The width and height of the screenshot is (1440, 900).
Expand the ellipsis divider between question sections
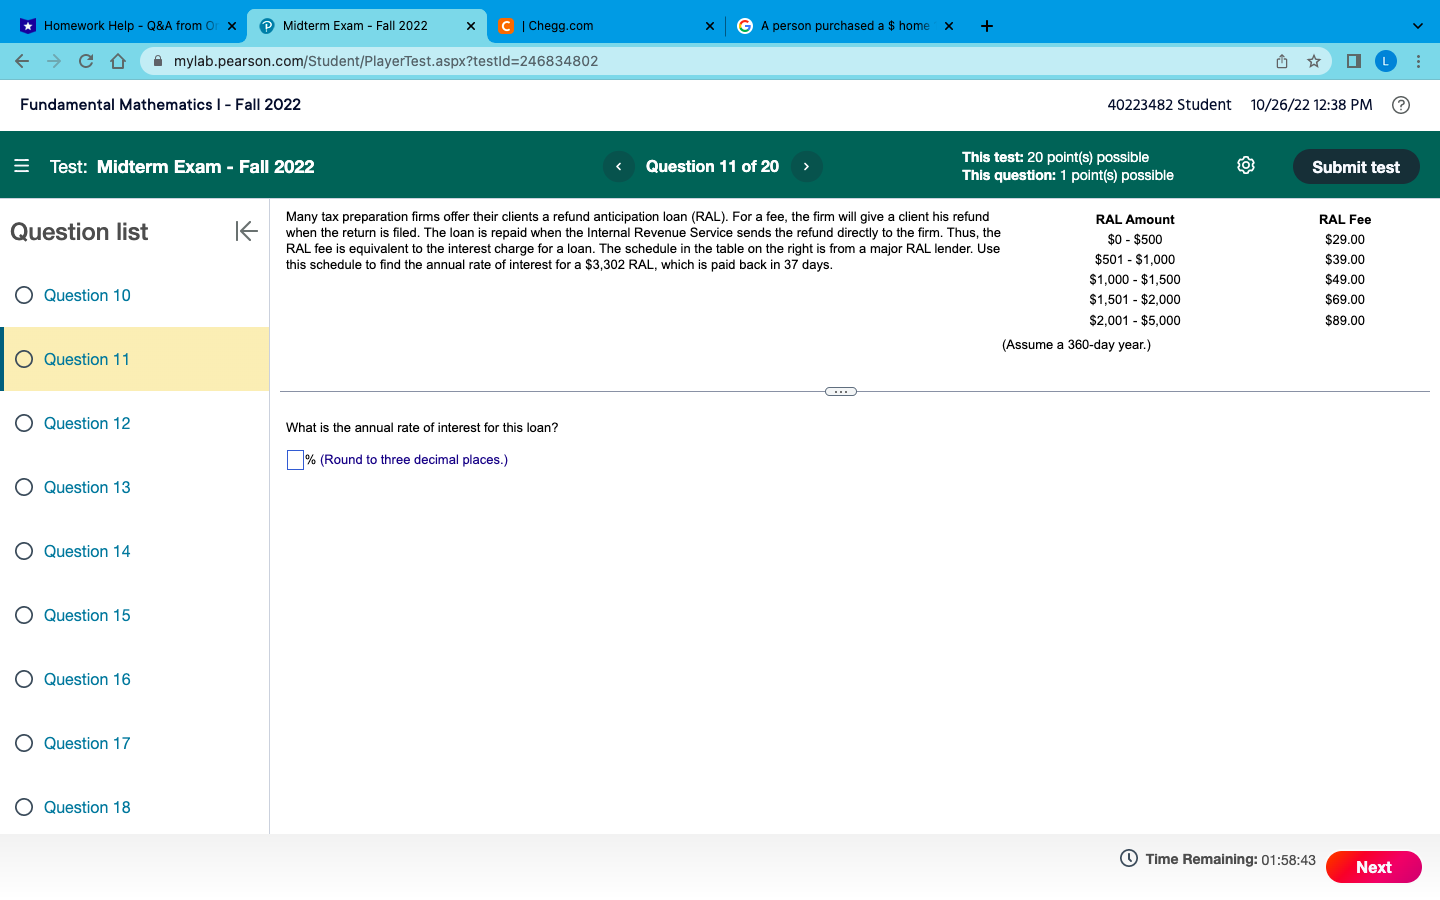[840, 391]
